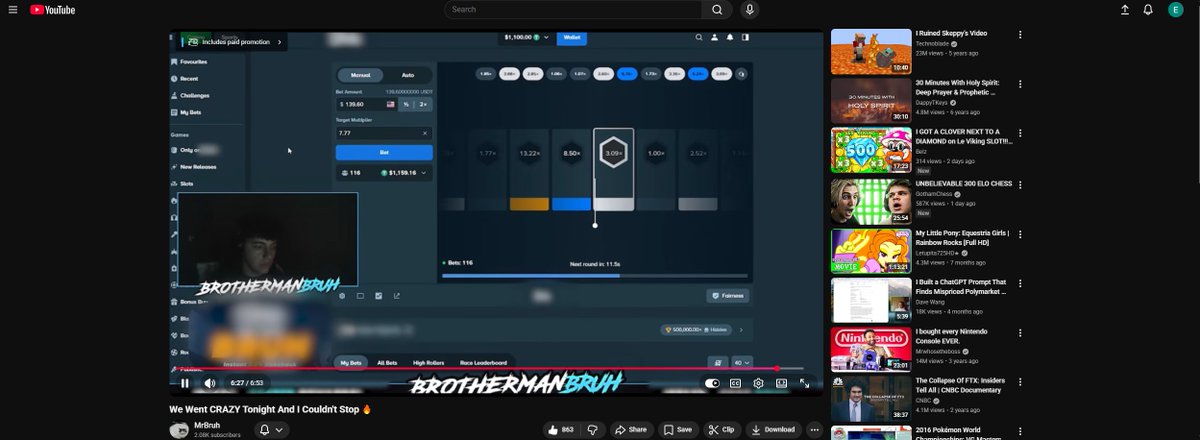
Task: Open Collapse Of FTX CNBC thumbnail
Action: pos(870,399)
